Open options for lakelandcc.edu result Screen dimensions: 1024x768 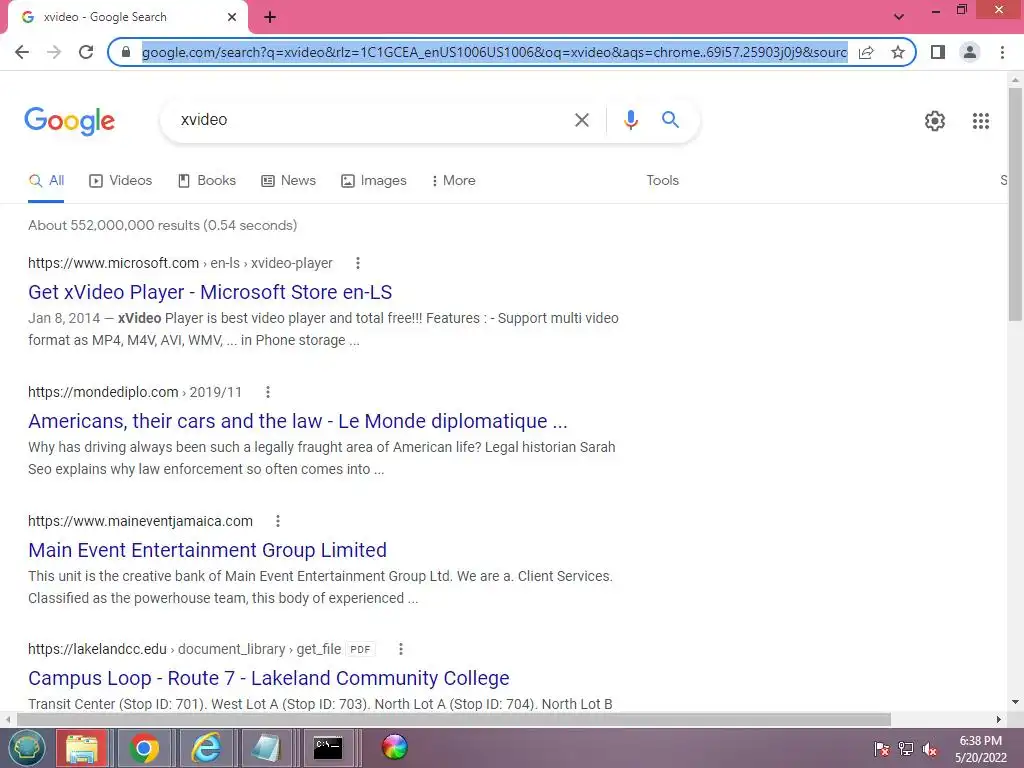click(x=400, y=649)
